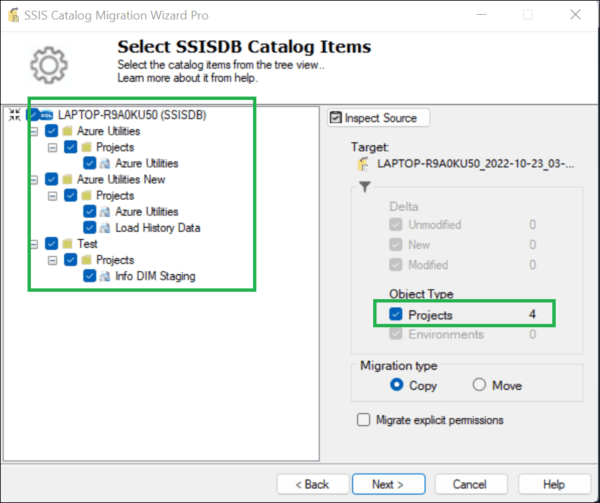This screenshot has height=503, width=600.
Task: Click the gear icon in the wizard header
Action: (x=47, y=64)
